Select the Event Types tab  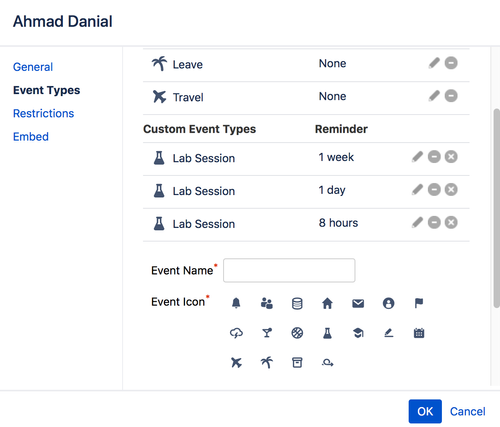[46, 90]
